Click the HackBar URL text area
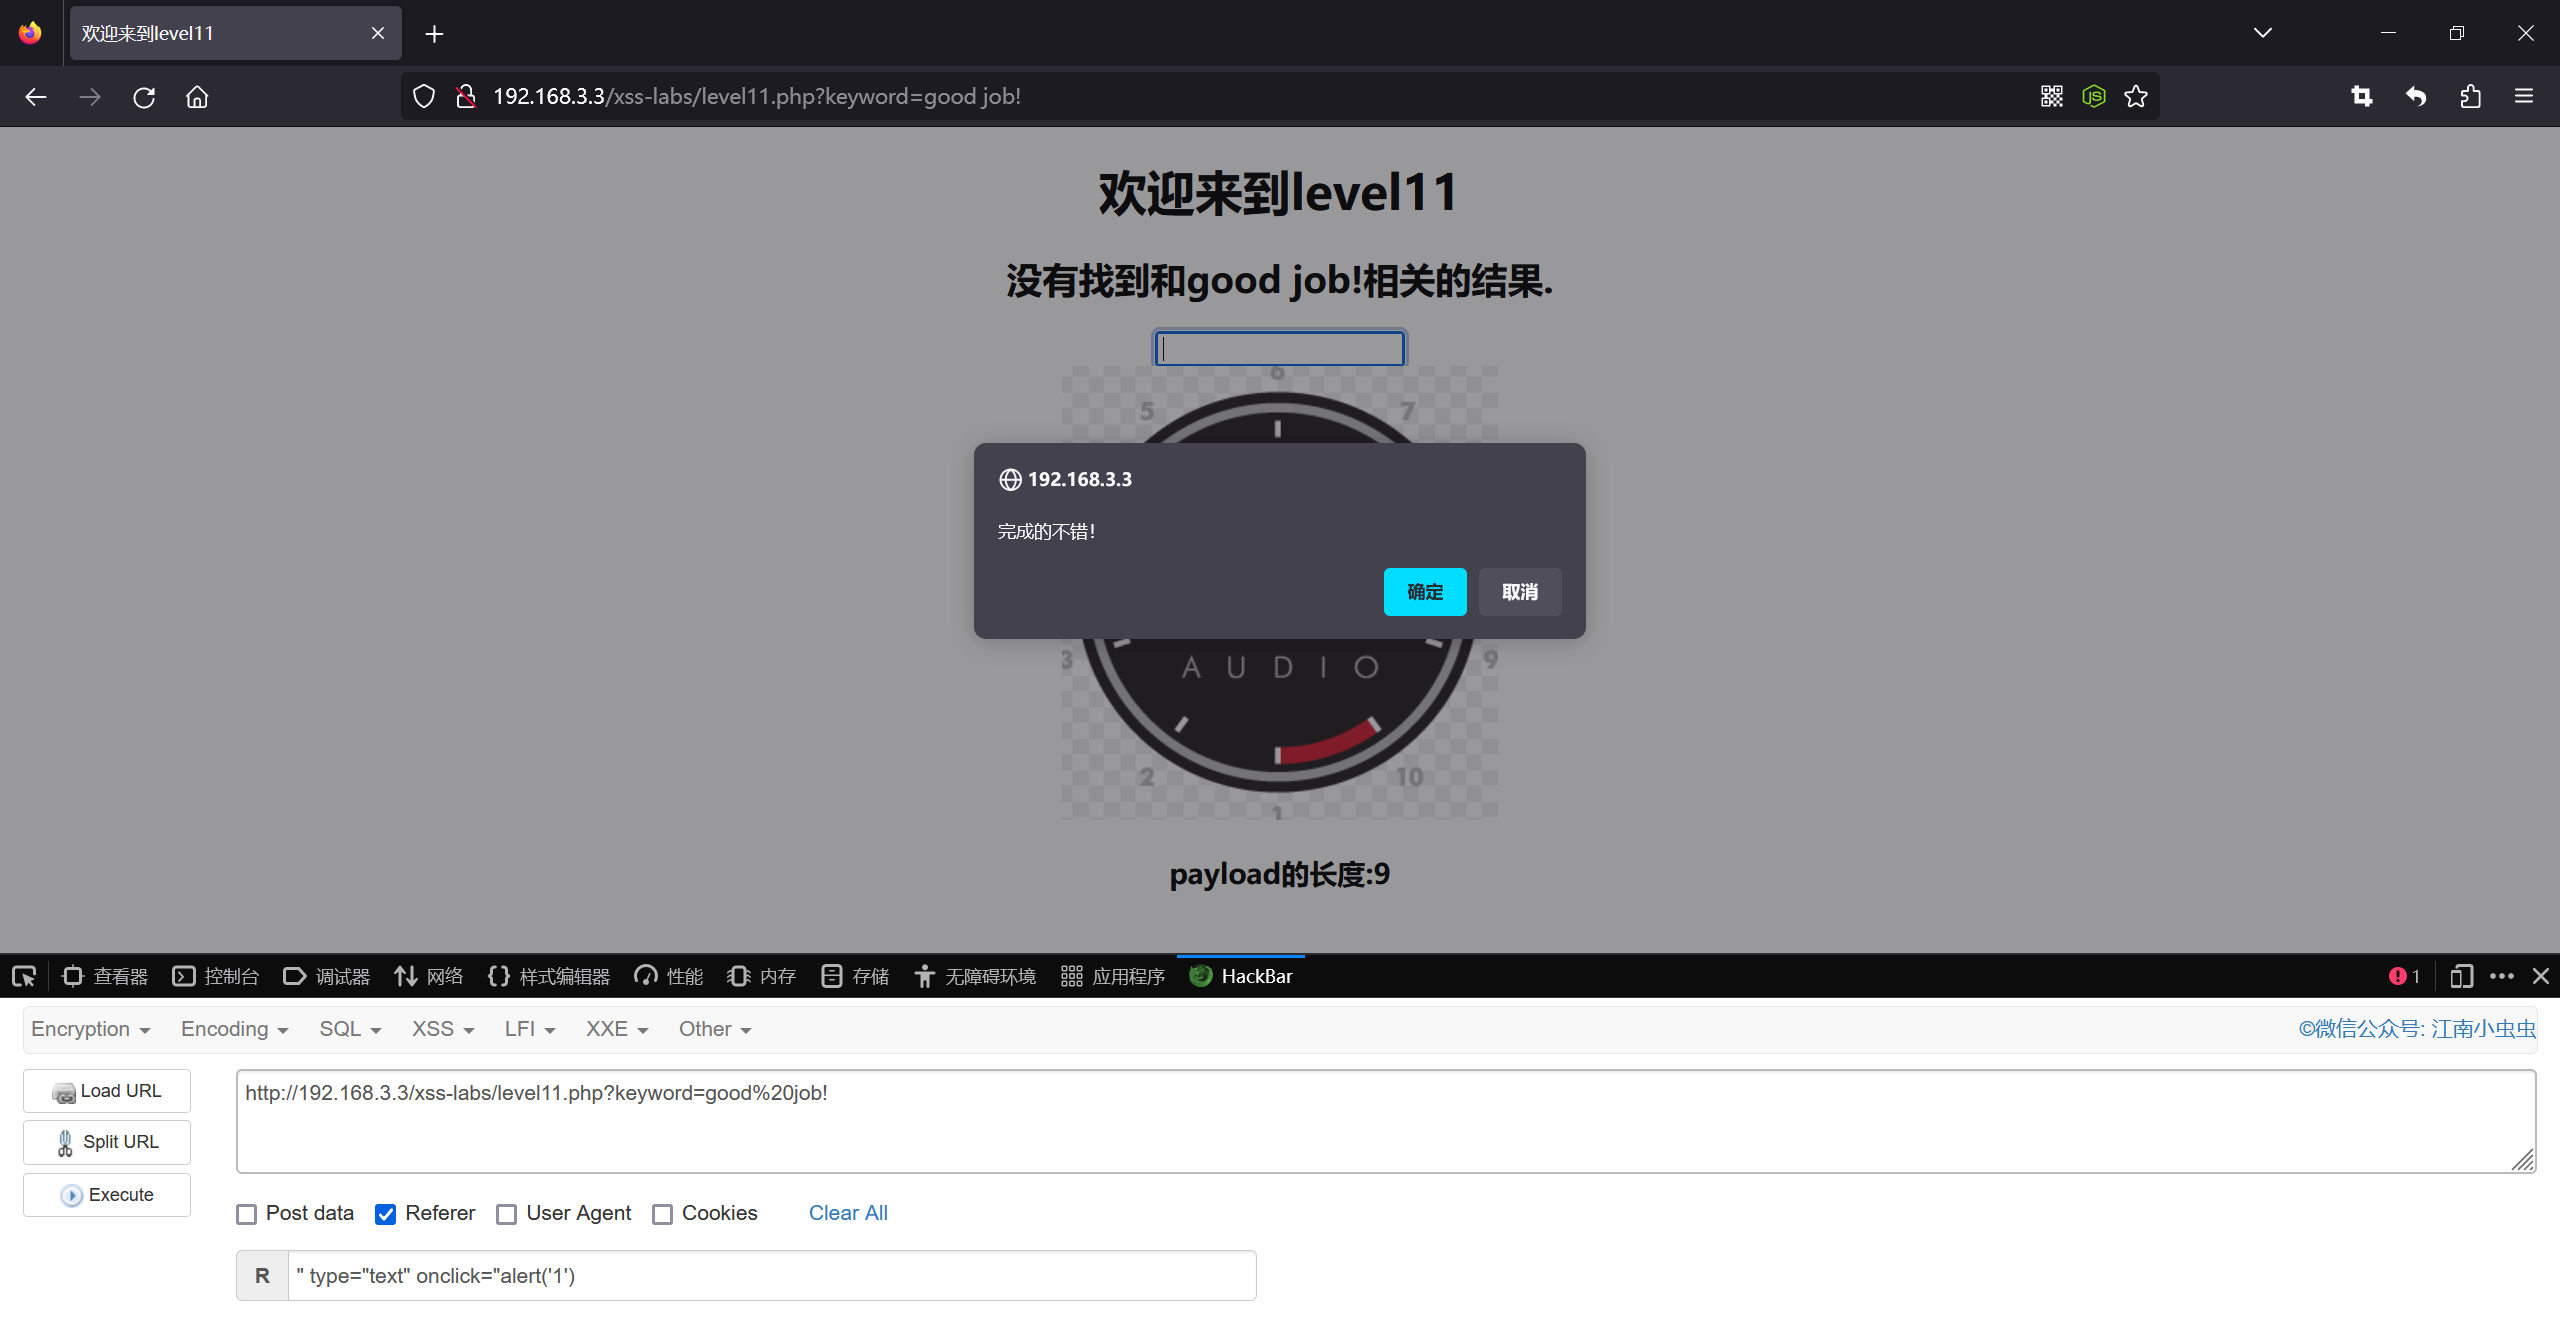The width and height of the screenshot is (2560, 1324). click(1386, 1121)
